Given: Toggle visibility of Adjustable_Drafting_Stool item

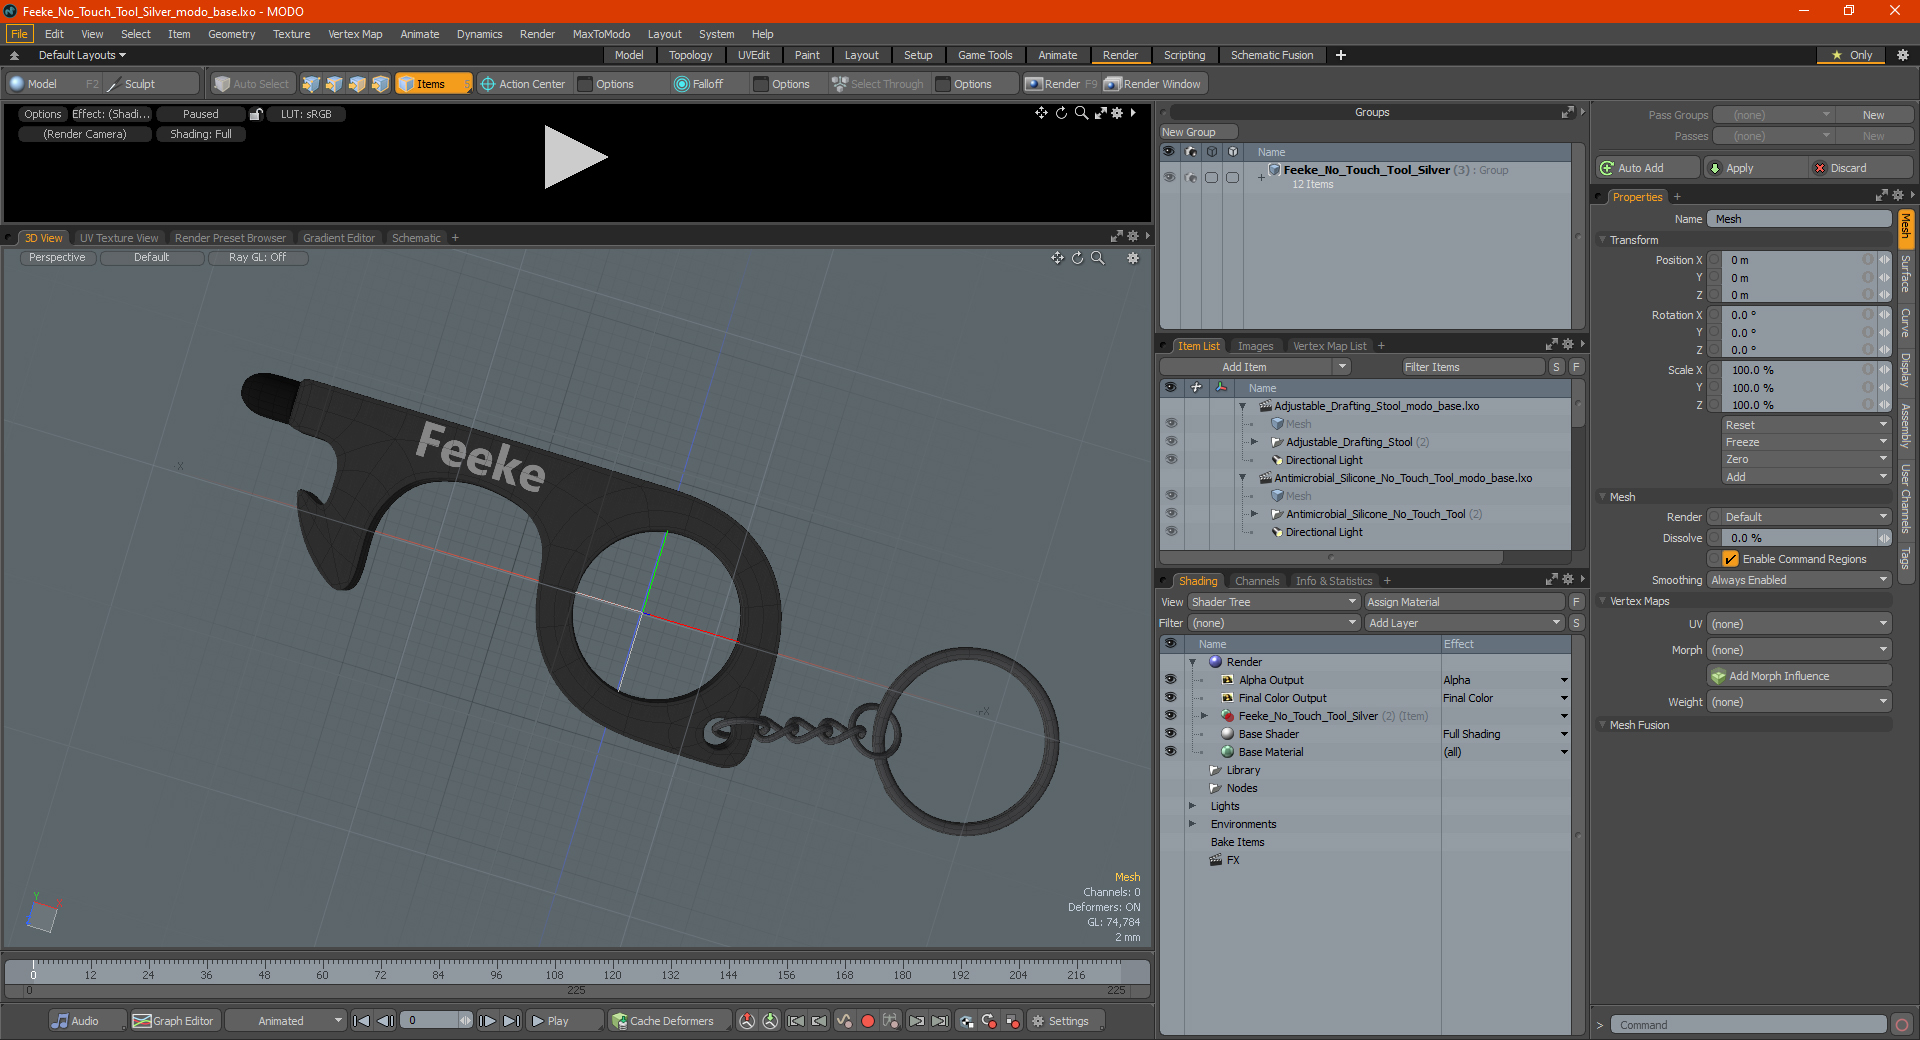Looking at the screenshot, I should pyautogui.click(x=1170, y=442).
